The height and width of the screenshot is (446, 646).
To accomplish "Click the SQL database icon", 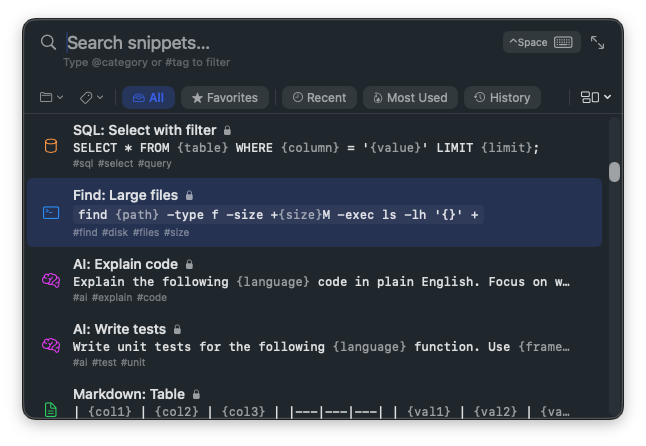I will point(51,146).
